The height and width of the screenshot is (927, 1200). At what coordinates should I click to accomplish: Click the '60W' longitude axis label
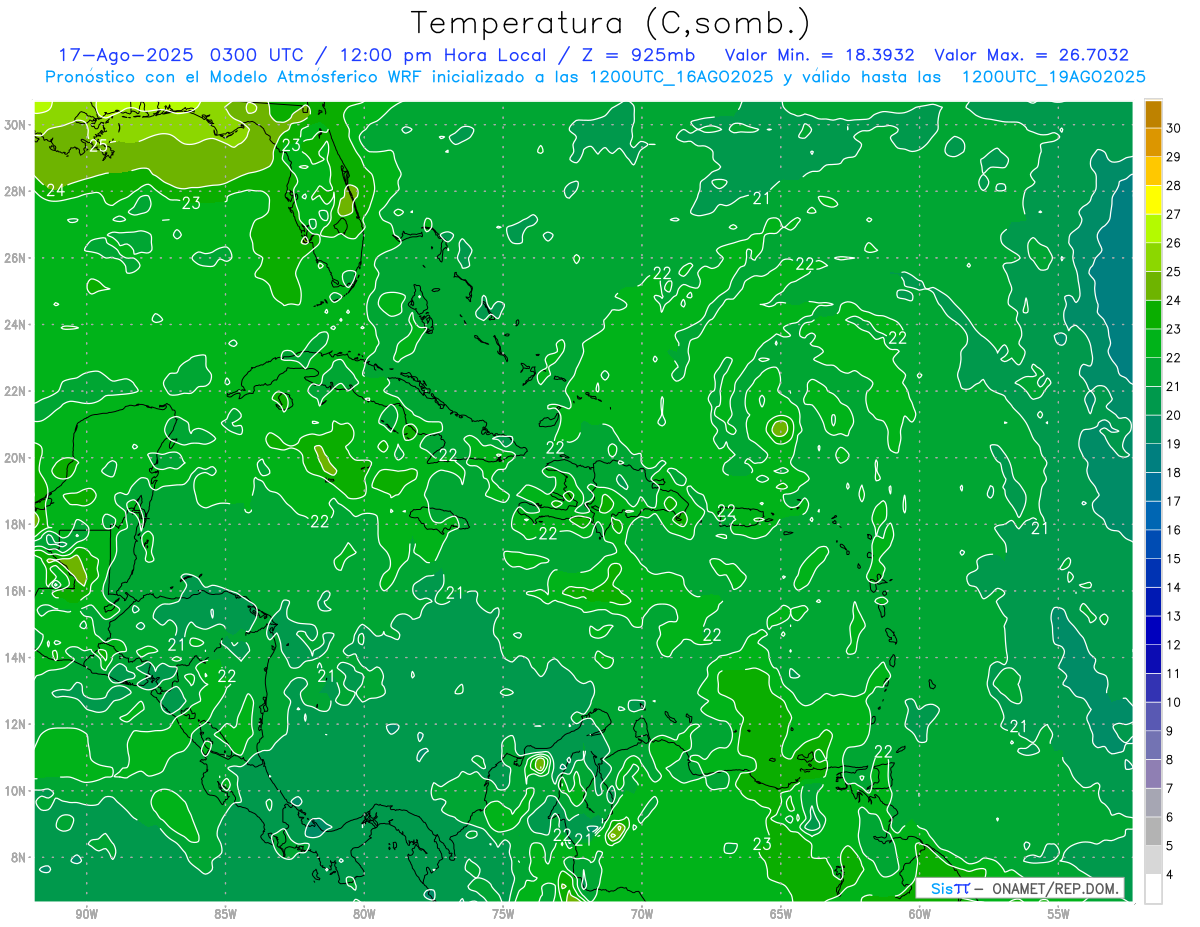point(920,914)
